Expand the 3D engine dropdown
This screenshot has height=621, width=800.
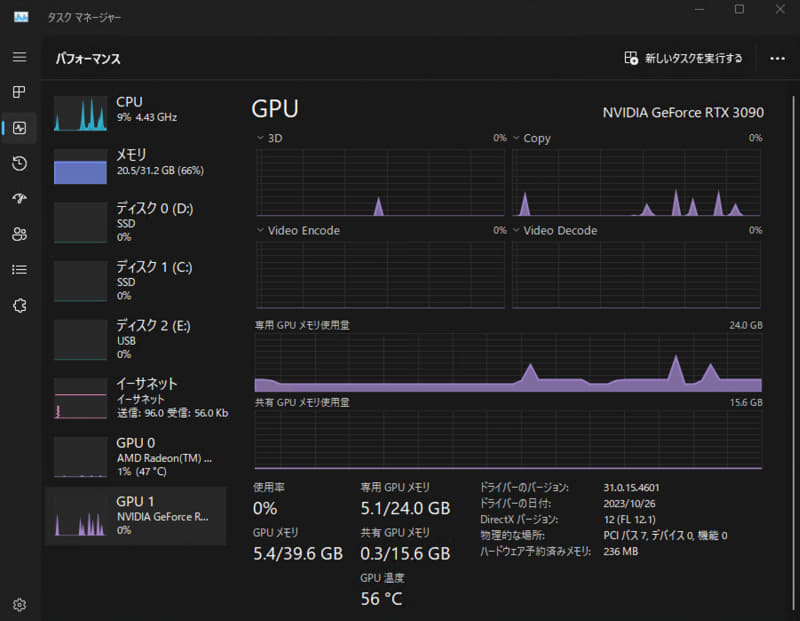(261, 138)
